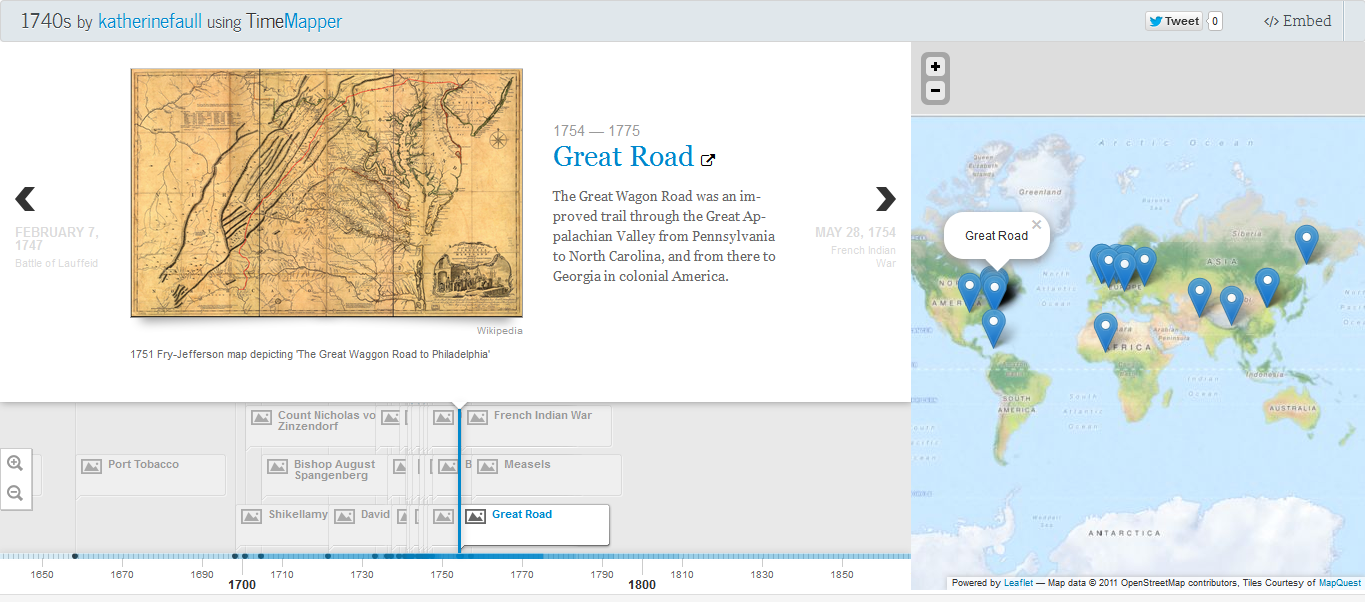Open the TimeMapper home link
Viewport: 1365px width, 602px height.
click(294, 21)
